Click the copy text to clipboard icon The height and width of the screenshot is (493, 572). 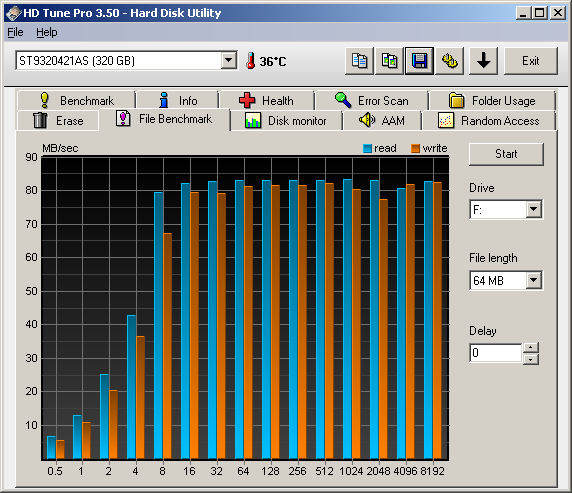(359, 61)
